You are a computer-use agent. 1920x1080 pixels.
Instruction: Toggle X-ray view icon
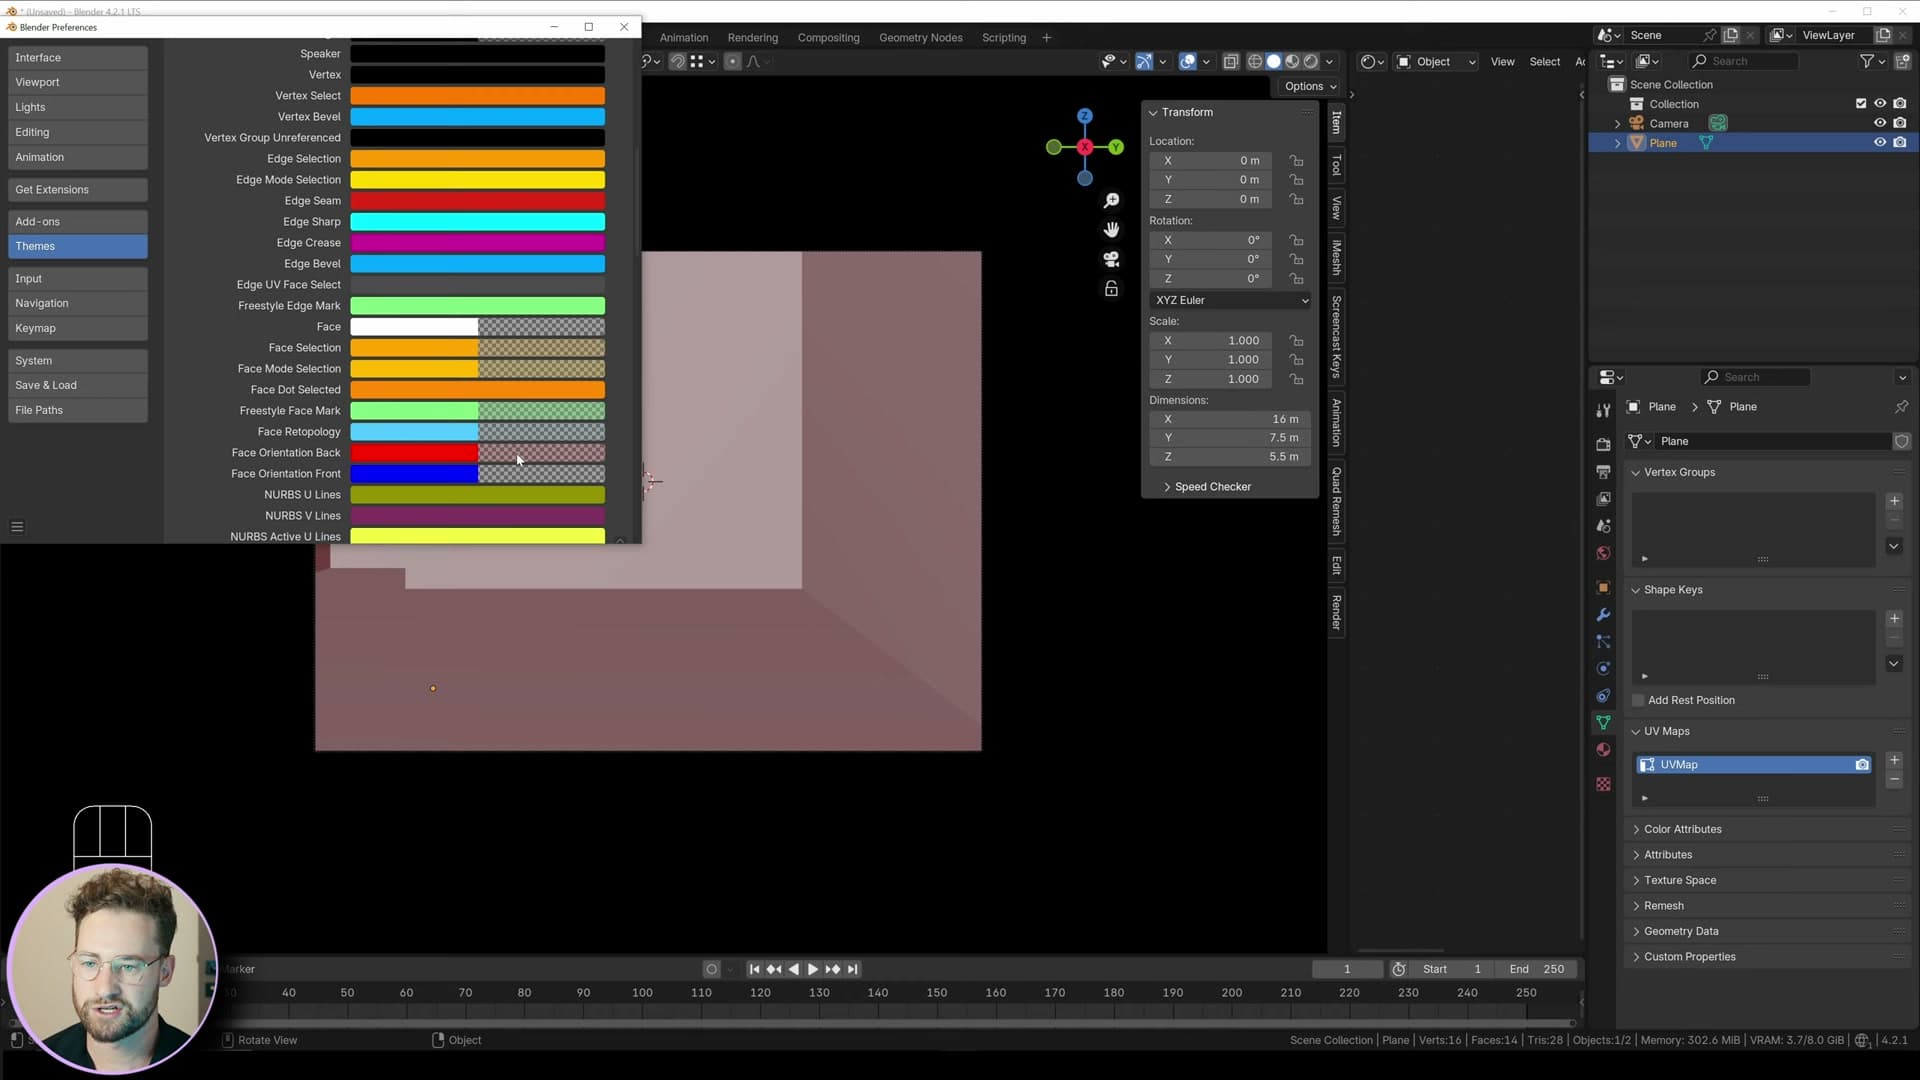1231,62
